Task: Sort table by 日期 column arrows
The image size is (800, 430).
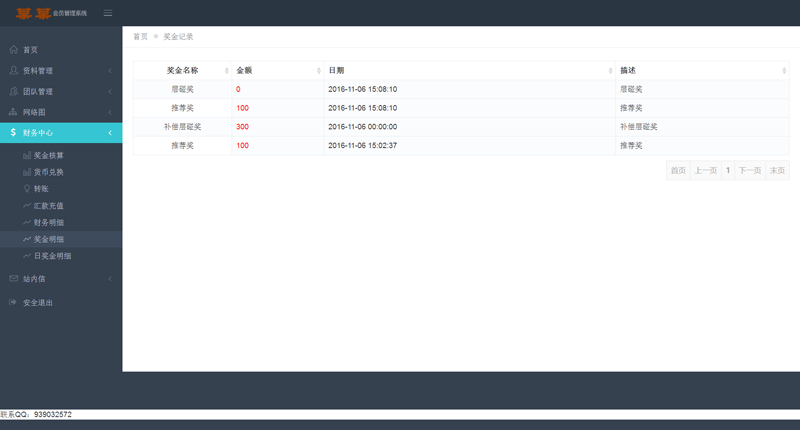Action: click(x=611, y=70)
